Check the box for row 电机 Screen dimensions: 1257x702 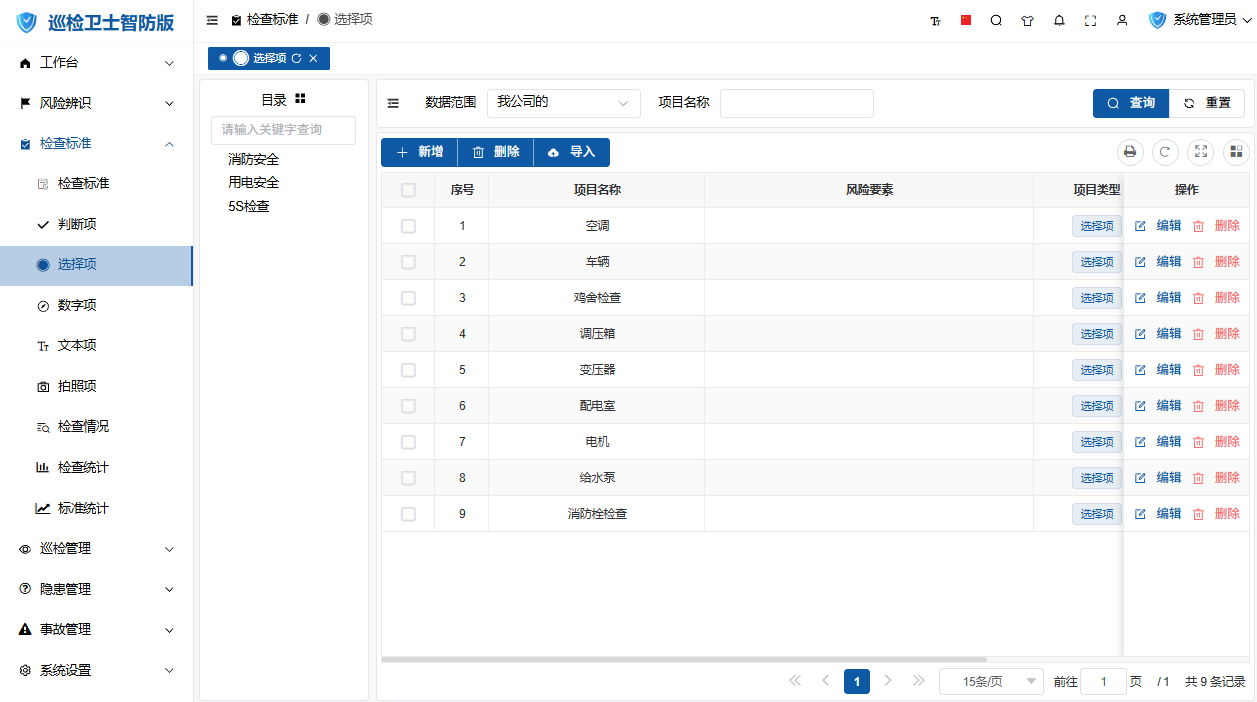click(408, 442)
